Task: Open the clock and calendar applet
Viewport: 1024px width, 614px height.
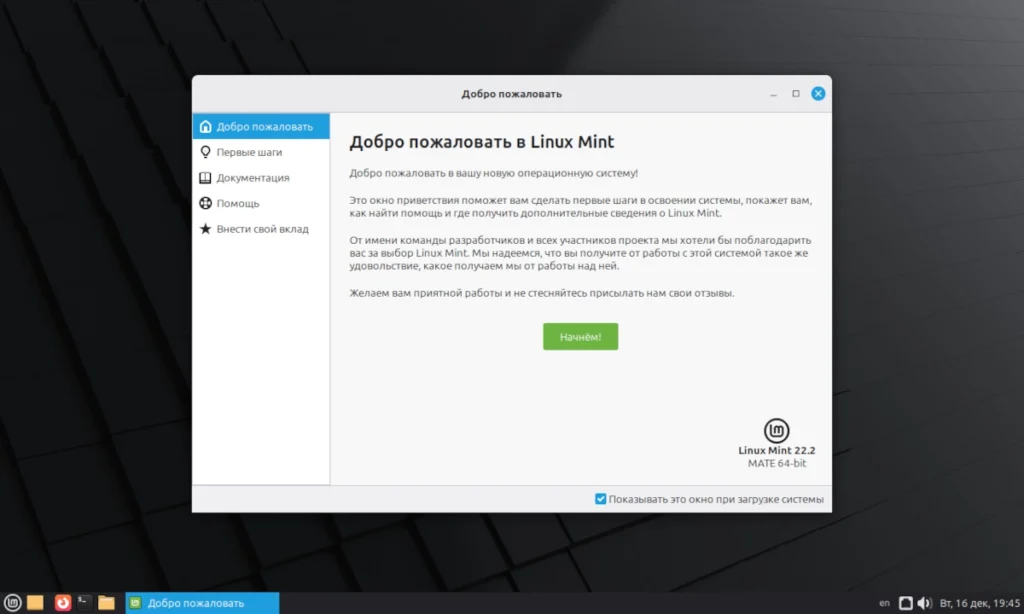Action: point(980,603)
